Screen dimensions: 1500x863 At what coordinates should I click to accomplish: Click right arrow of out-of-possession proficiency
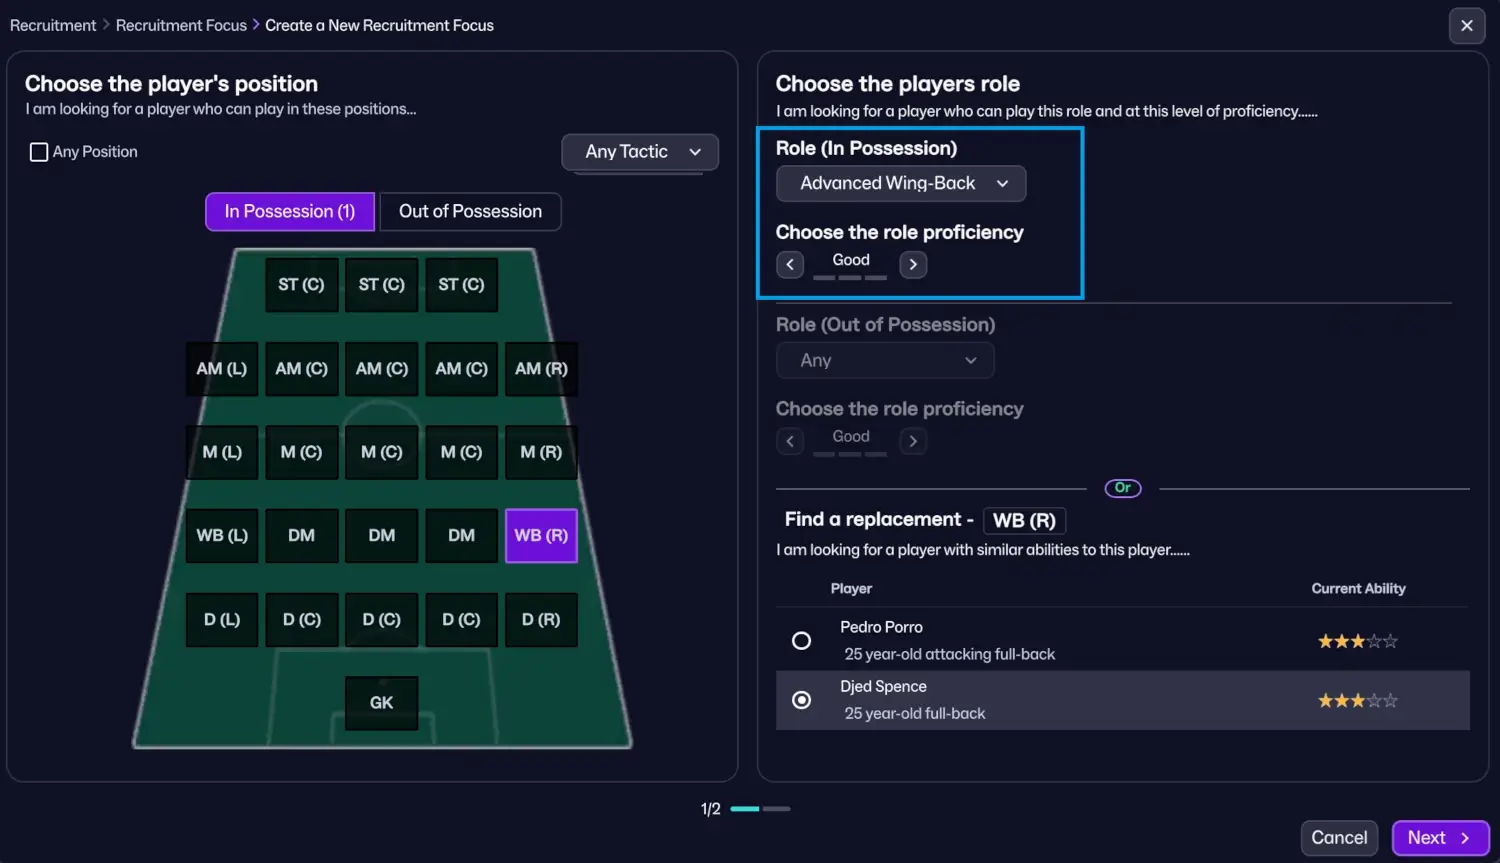tap(913, 441)
